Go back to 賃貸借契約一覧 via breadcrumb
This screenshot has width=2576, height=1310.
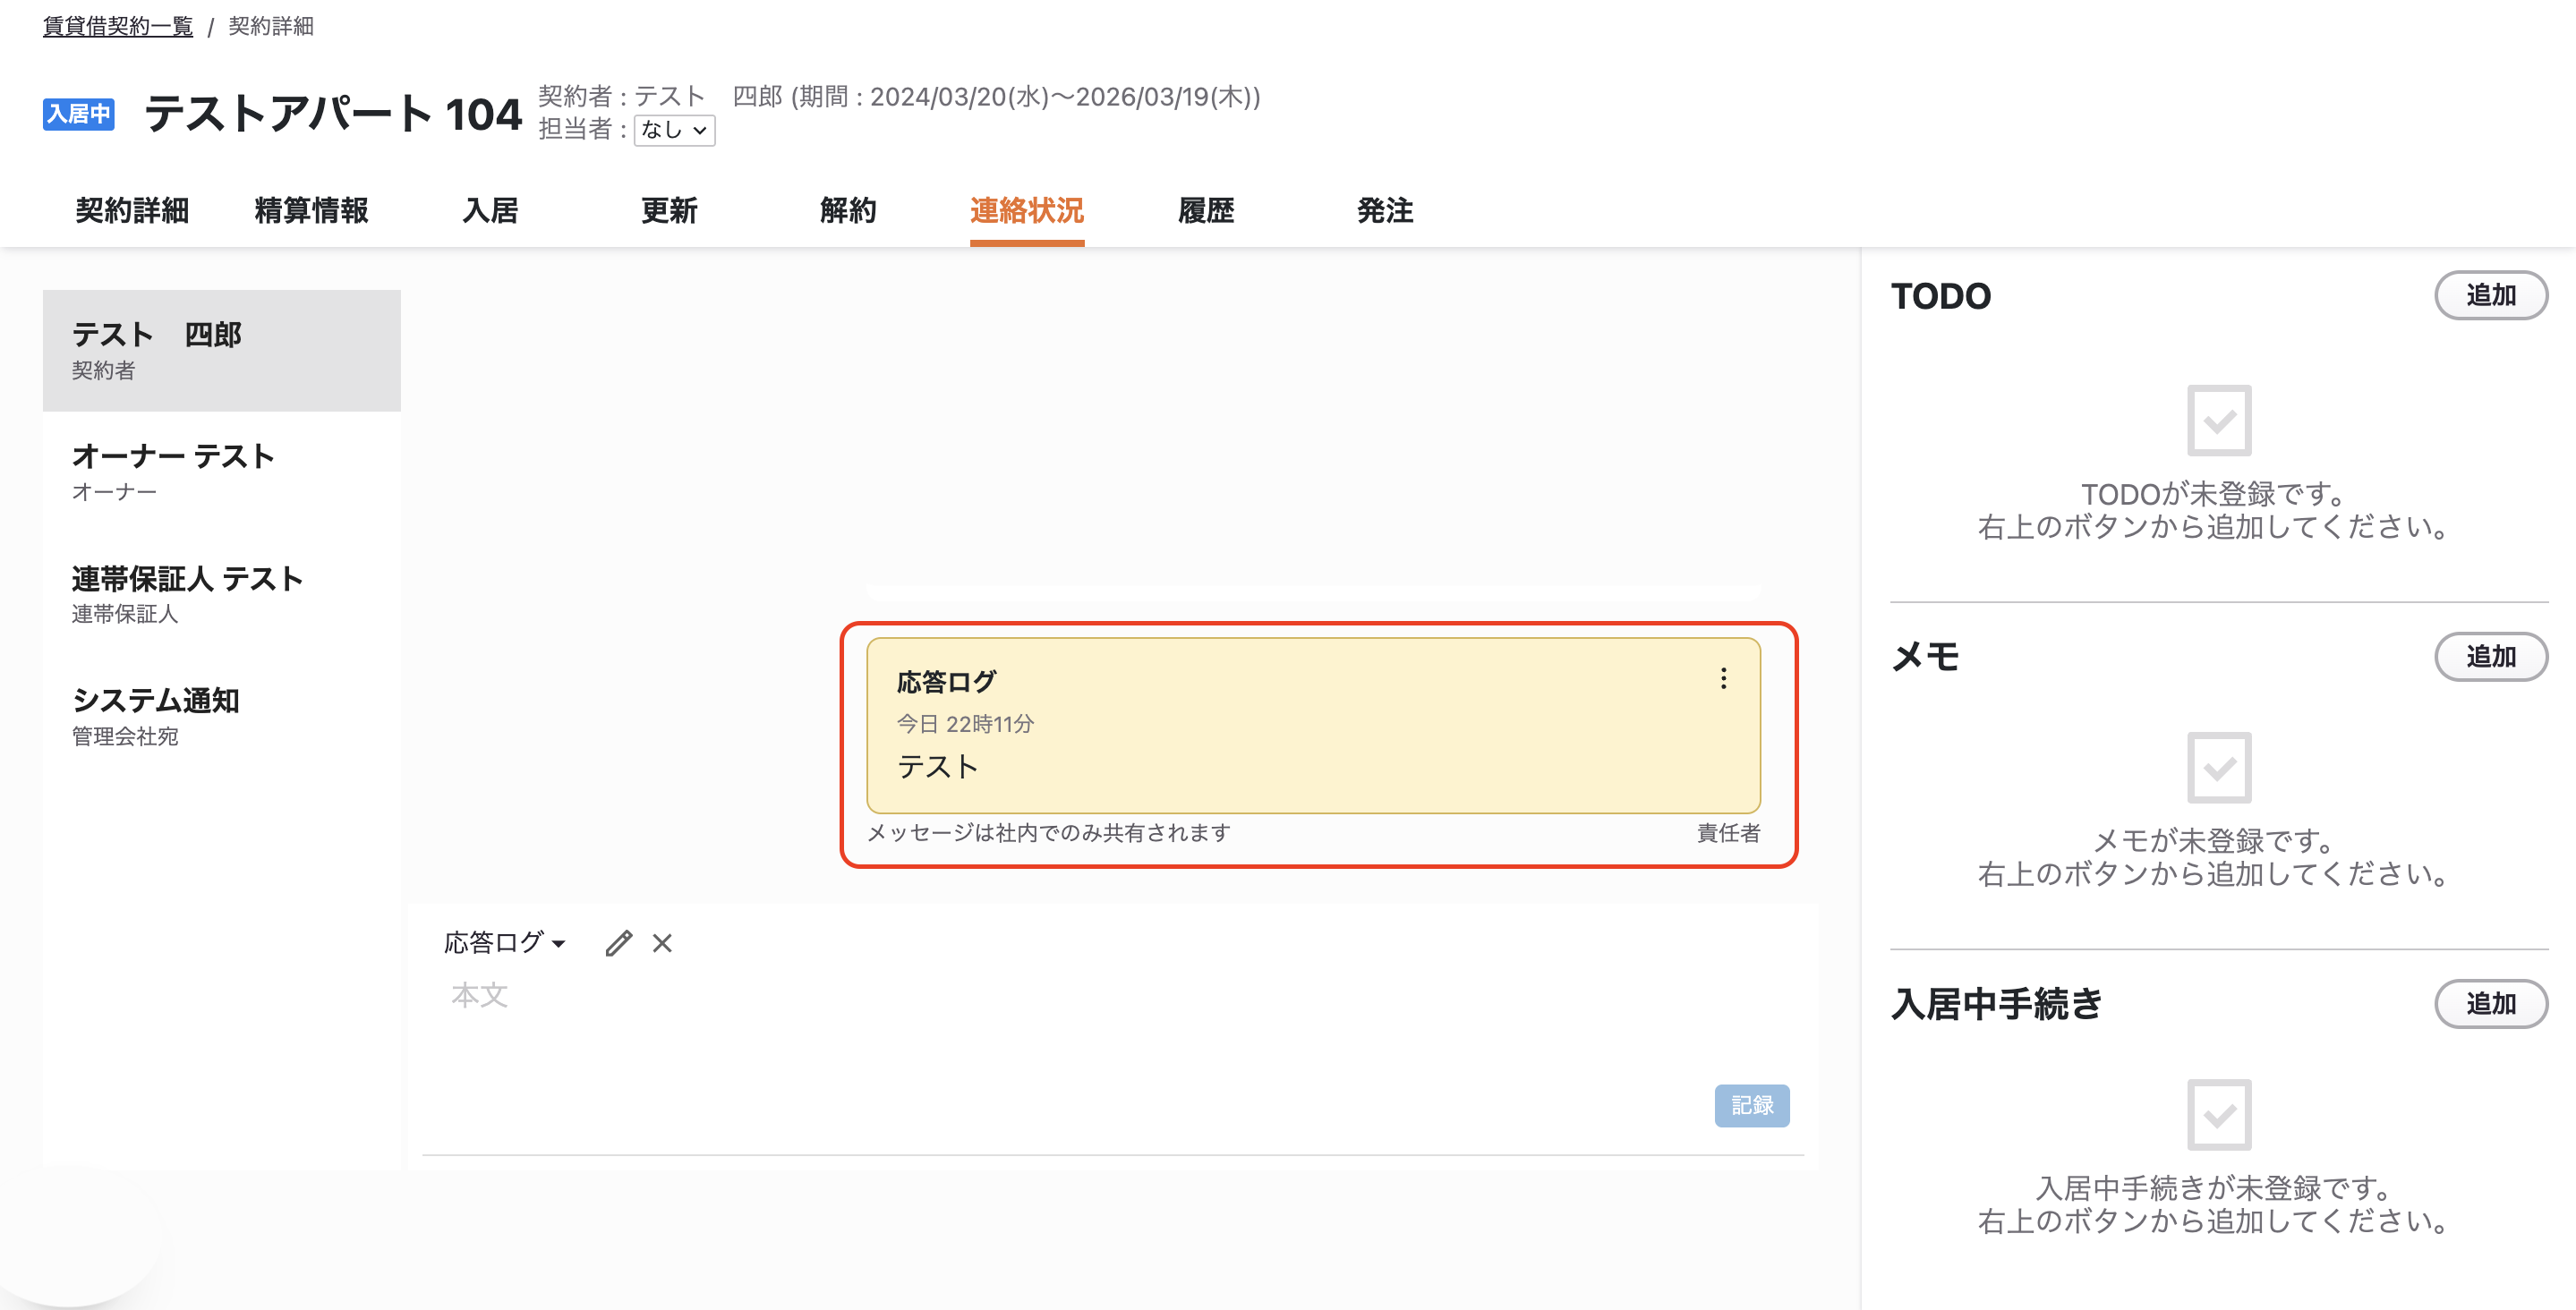click(118, 26)
